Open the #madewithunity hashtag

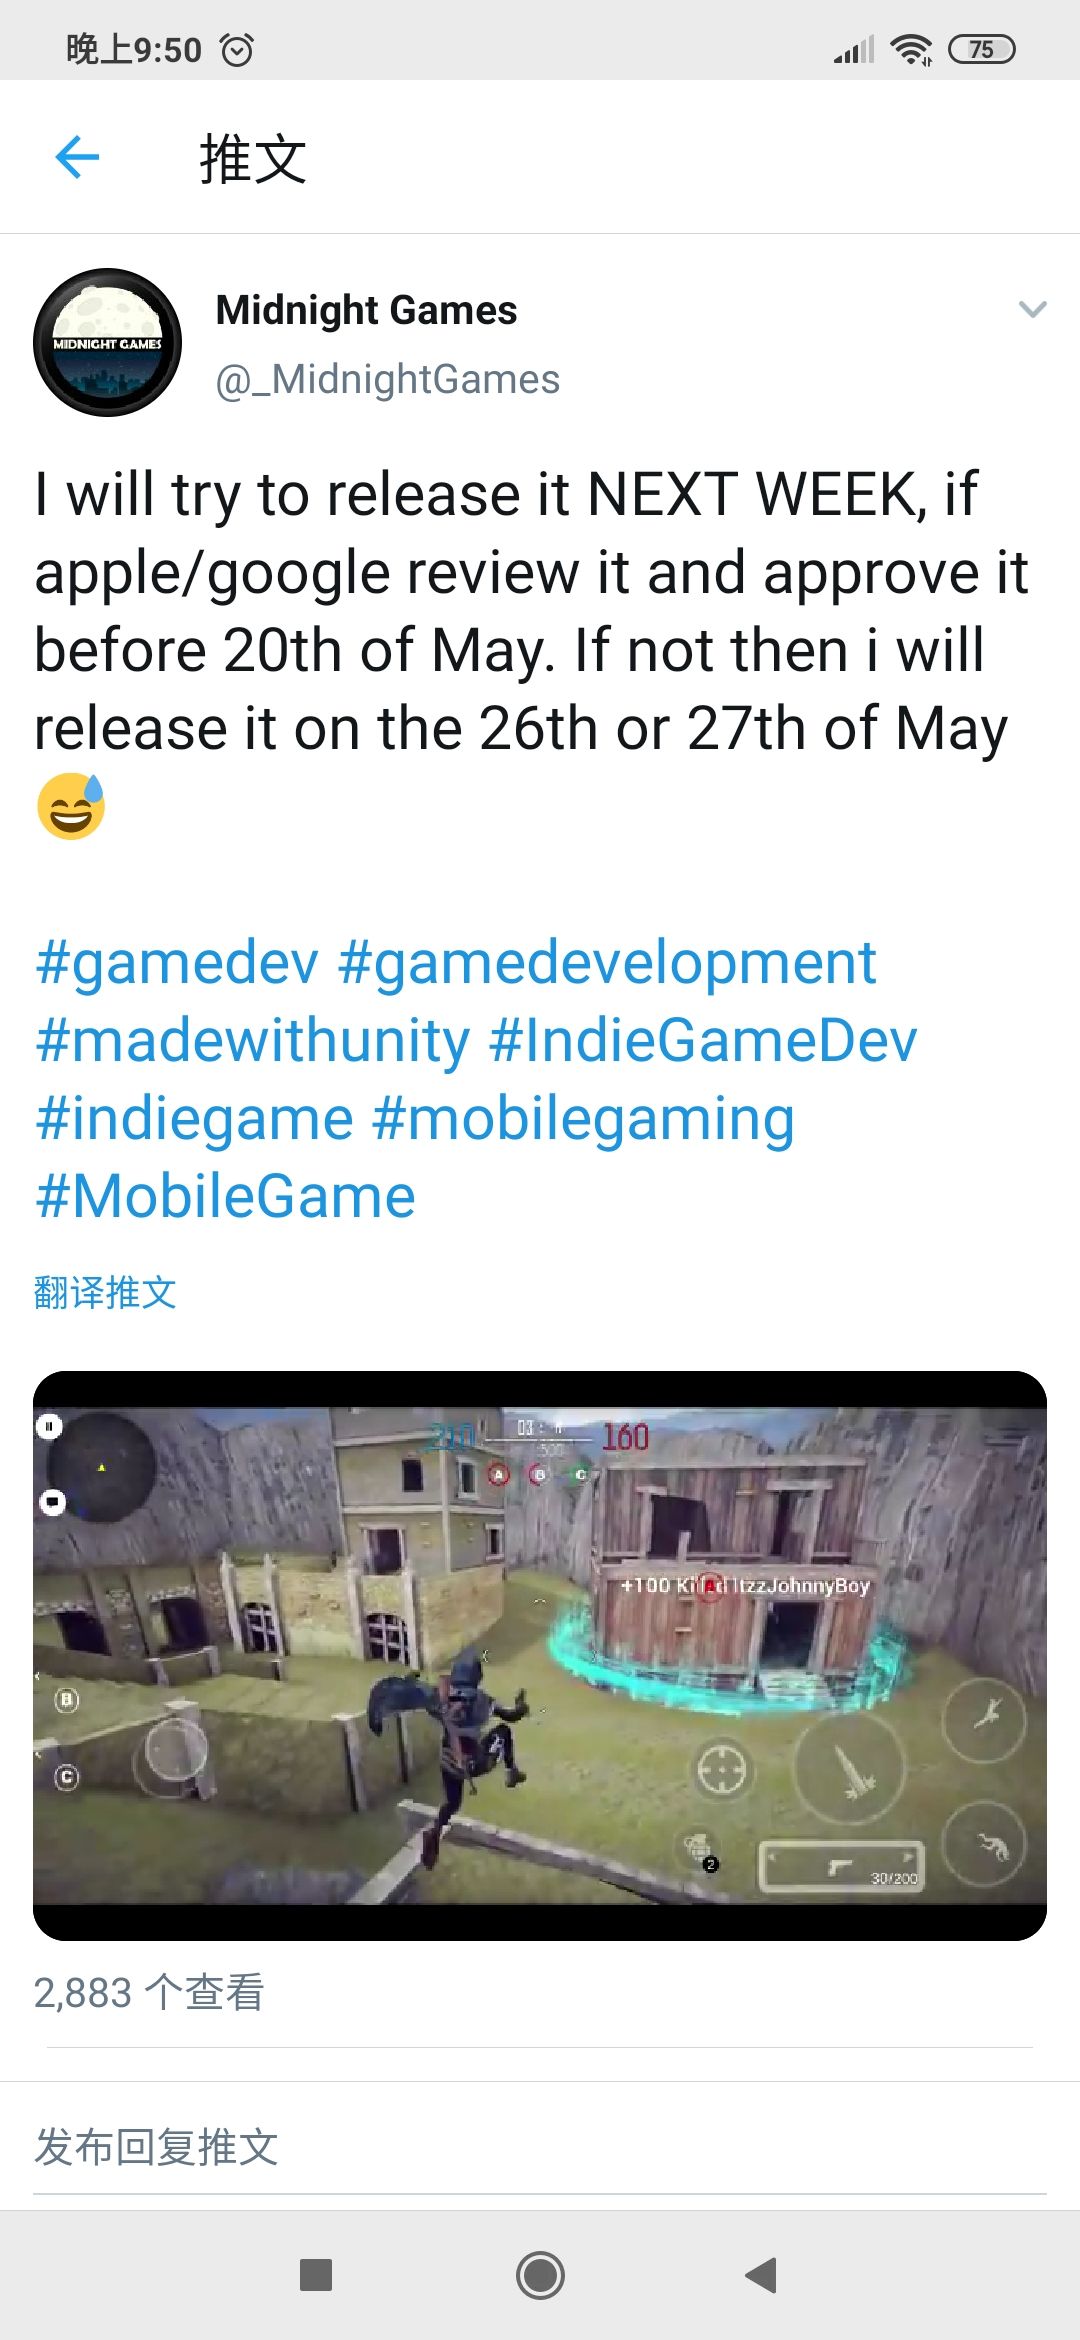click(252, 1040)
